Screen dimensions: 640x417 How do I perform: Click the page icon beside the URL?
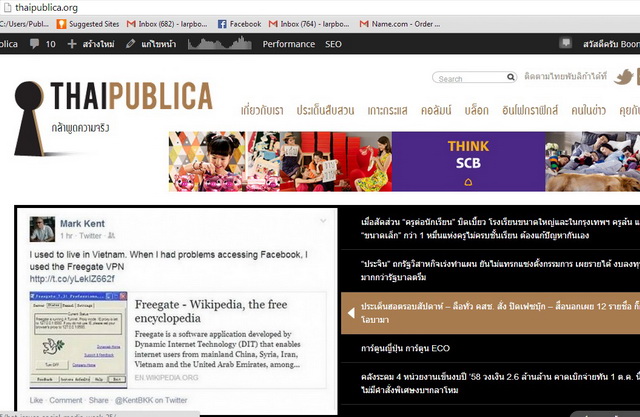pyautogui.click(x=7, y=7)
